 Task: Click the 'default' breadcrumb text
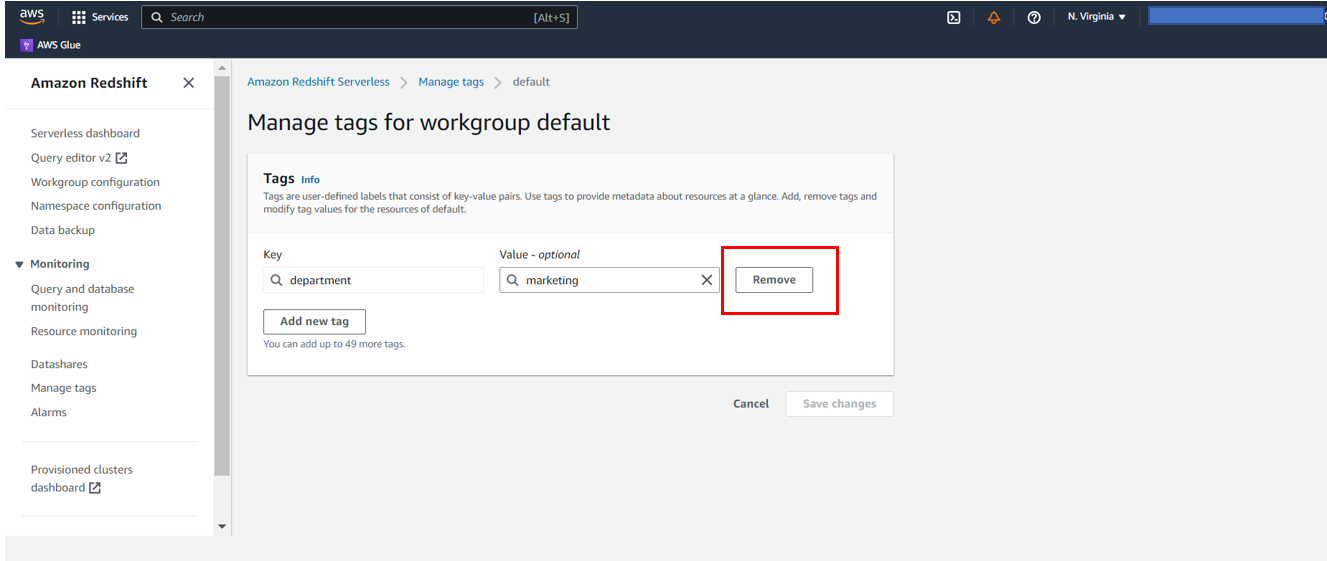[531, 82]
